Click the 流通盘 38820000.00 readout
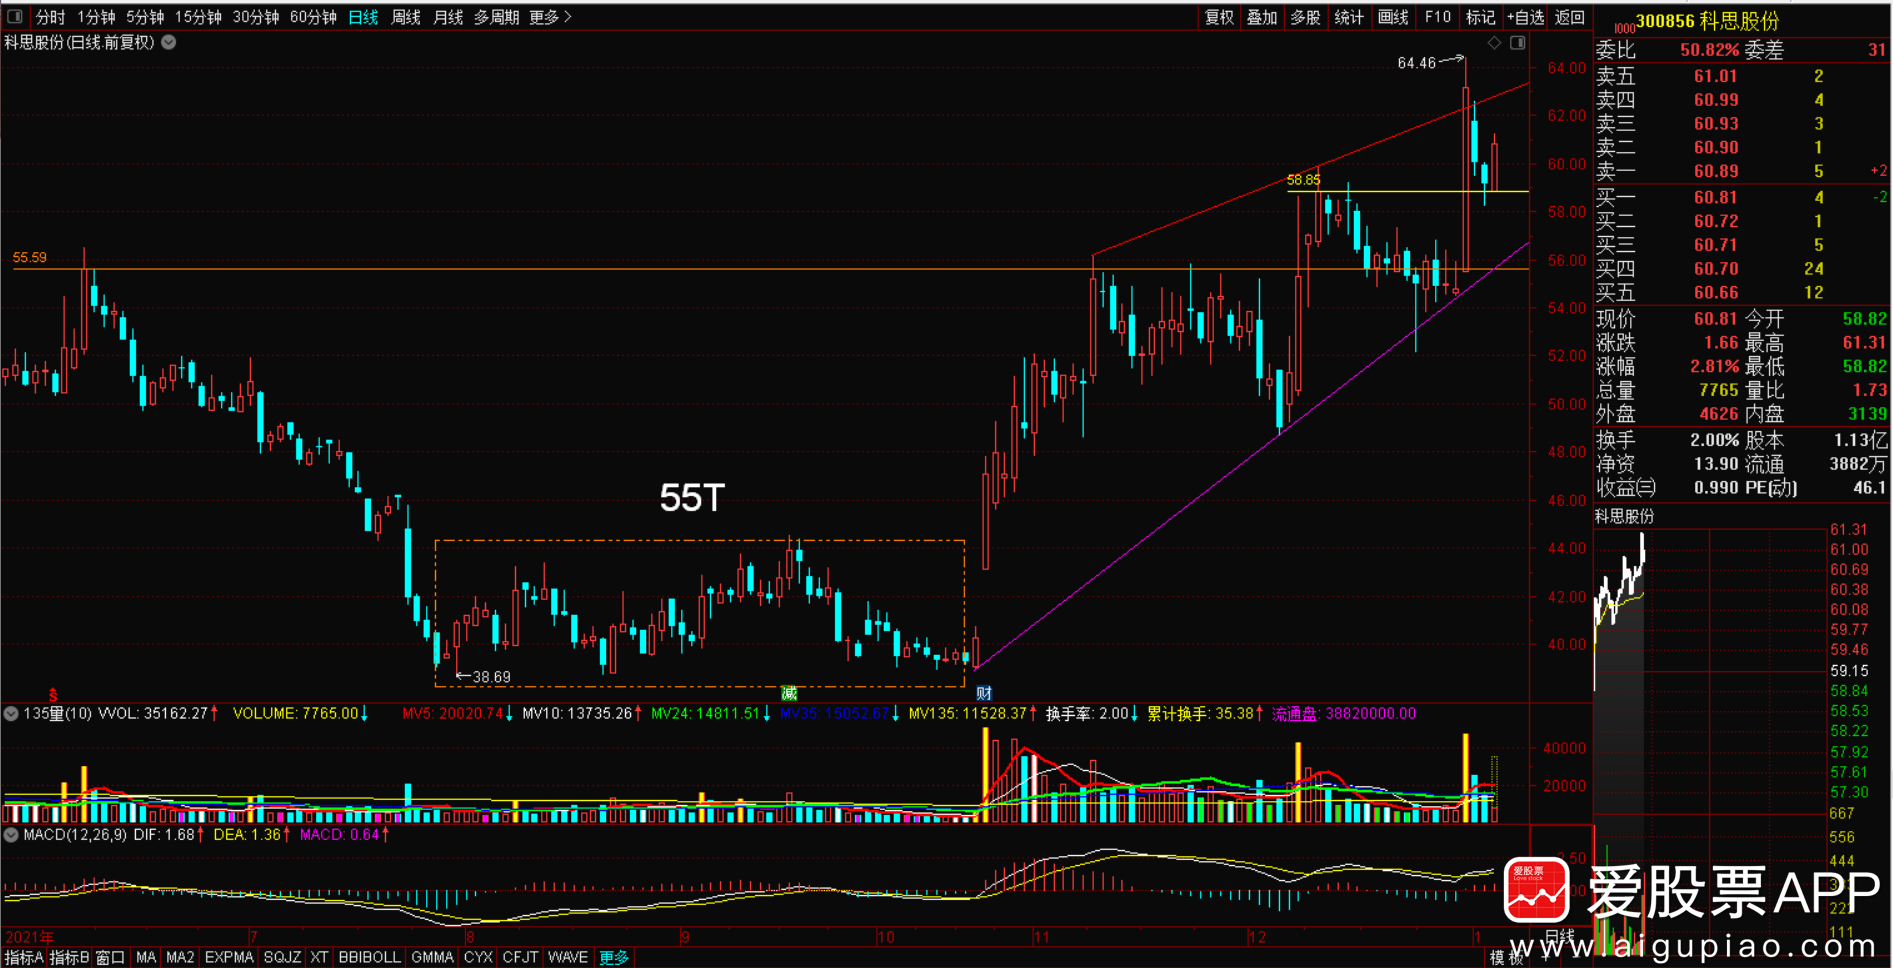The image size is (1893, 968). tap(1344, 713)
